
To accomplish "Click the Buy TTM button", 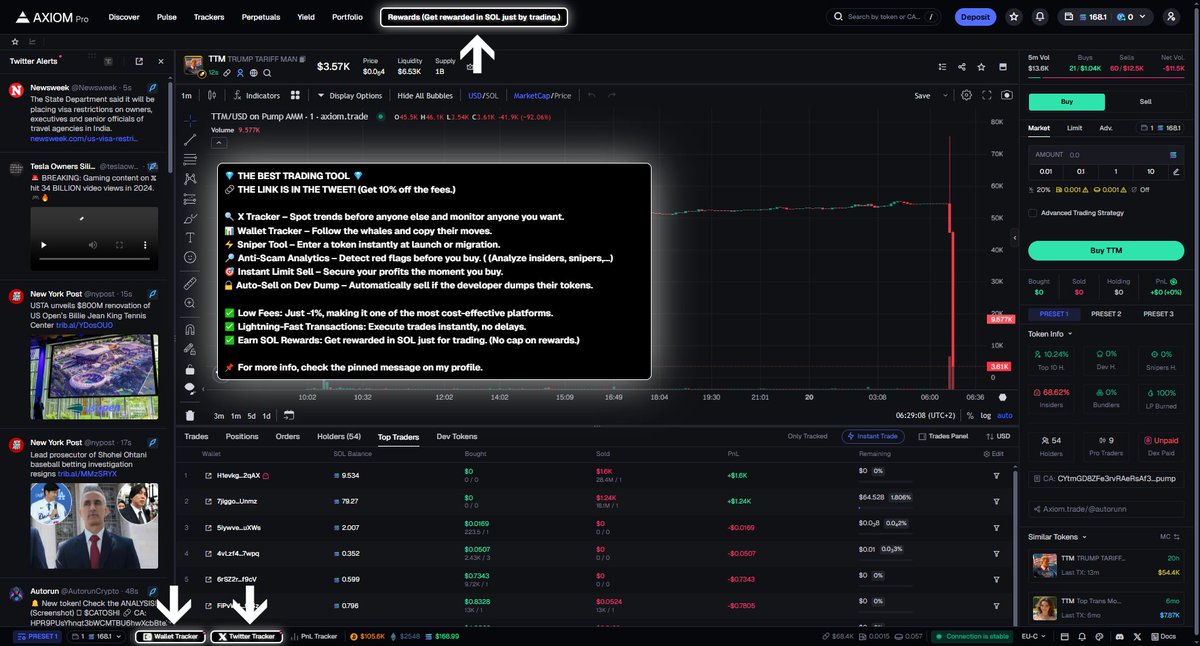I will pos(1105,250).
